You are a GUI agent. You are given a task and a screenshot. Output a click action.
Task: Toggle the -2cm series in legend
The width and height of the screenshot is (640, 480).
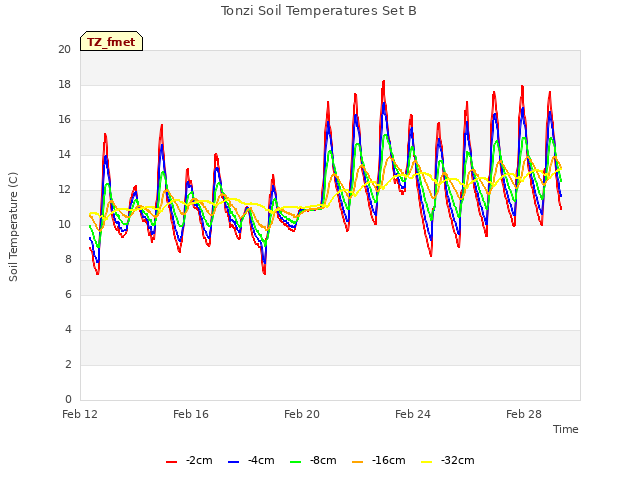click(189, 461)
